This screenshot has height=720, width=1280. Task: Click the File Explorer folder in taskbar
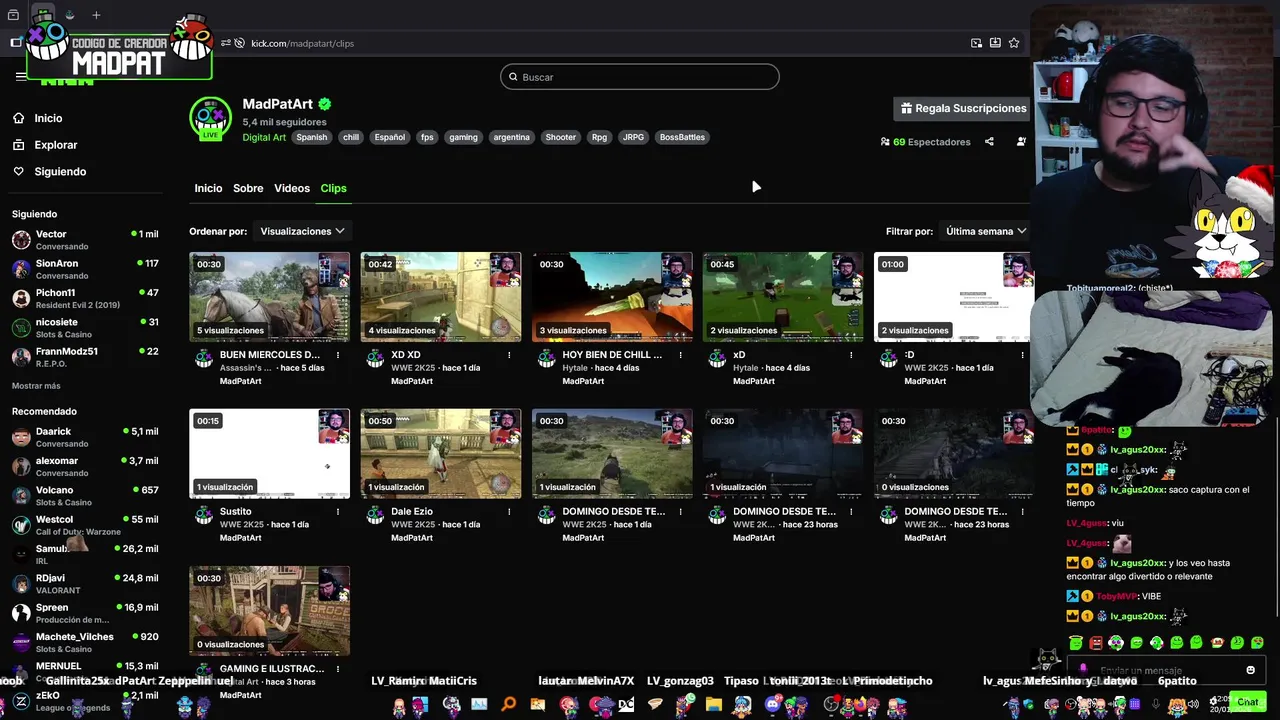[x=713, y=705]
